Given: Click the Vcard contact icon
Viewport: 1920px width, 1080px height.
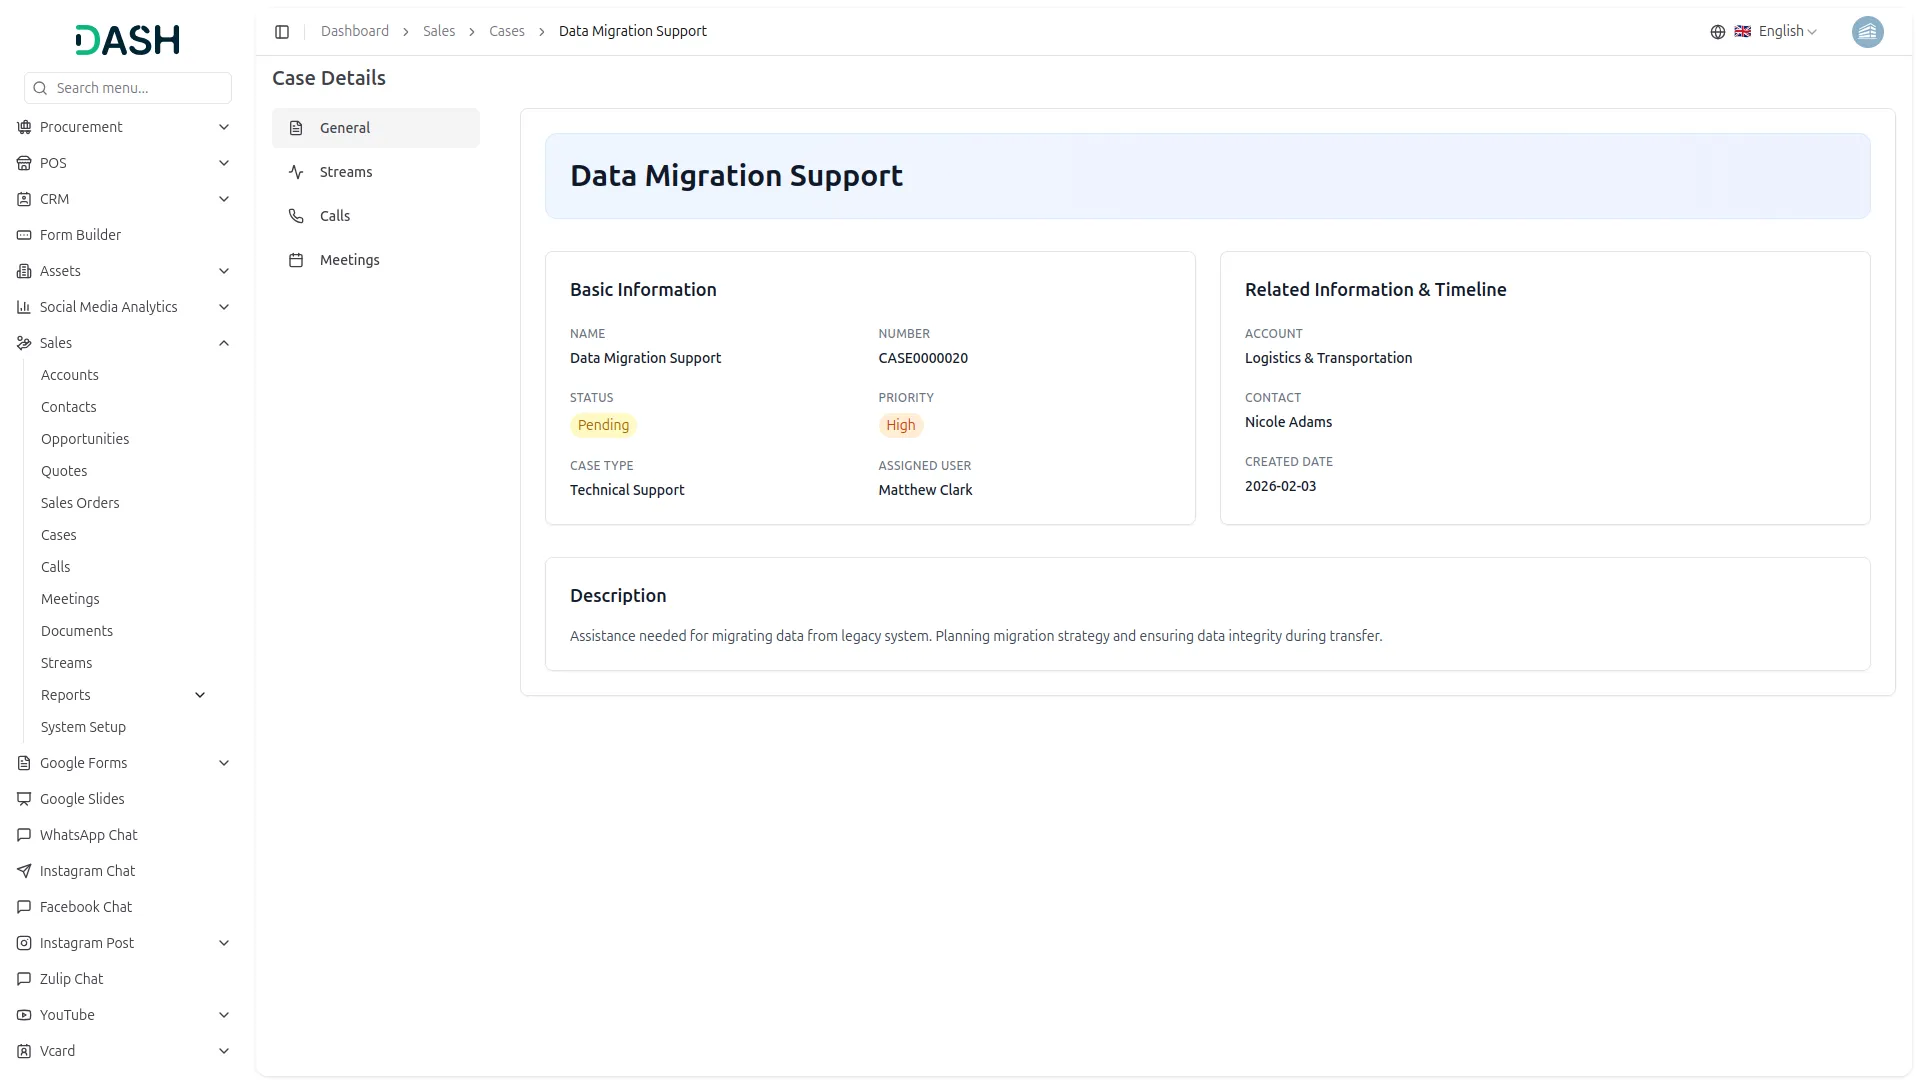Looking at the screenshot, I should click(x=24, y=1051).
